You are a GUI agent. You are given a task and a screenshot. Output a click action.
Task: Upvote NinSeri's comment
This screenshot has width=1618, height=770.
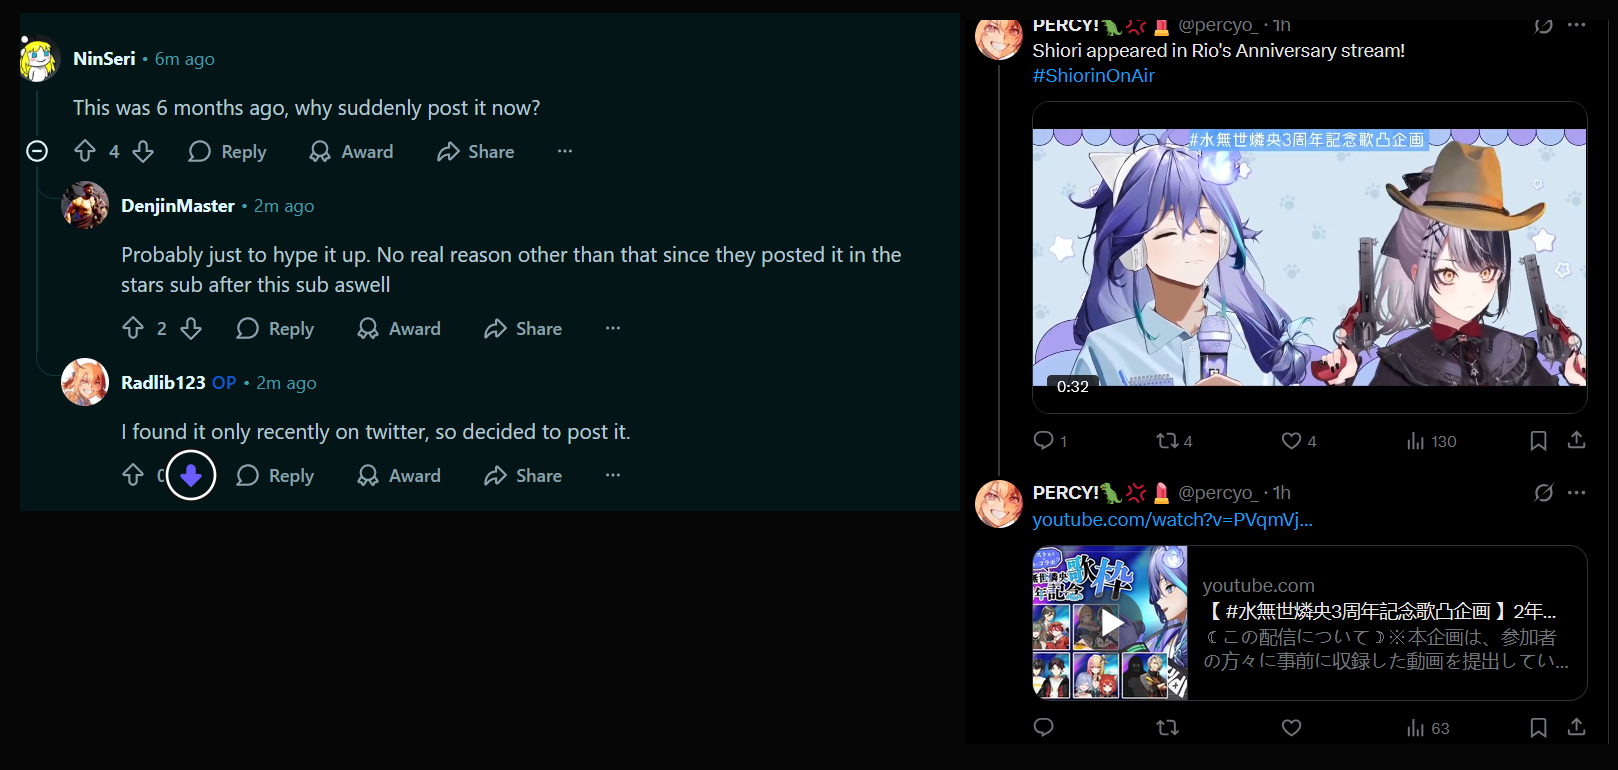pos(85,151)
